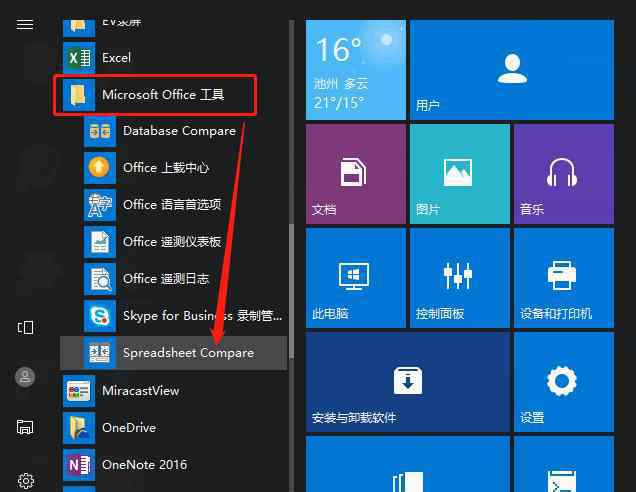Click the user account avatar icon
This screenshot has height=492, width=636.
[25, 377]
